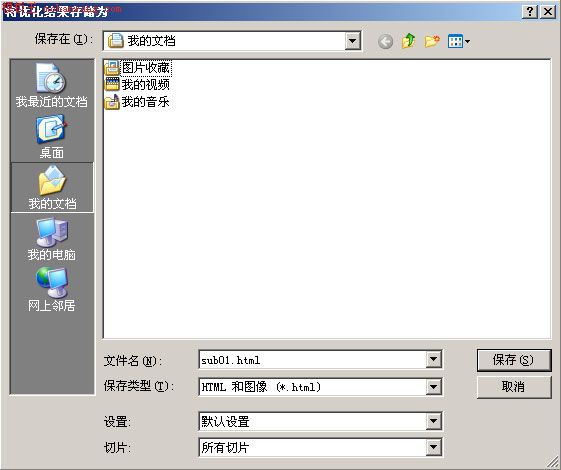The image size is (561, 470).
Task: Click the 保存 button
Action: (x=514, y=360)
